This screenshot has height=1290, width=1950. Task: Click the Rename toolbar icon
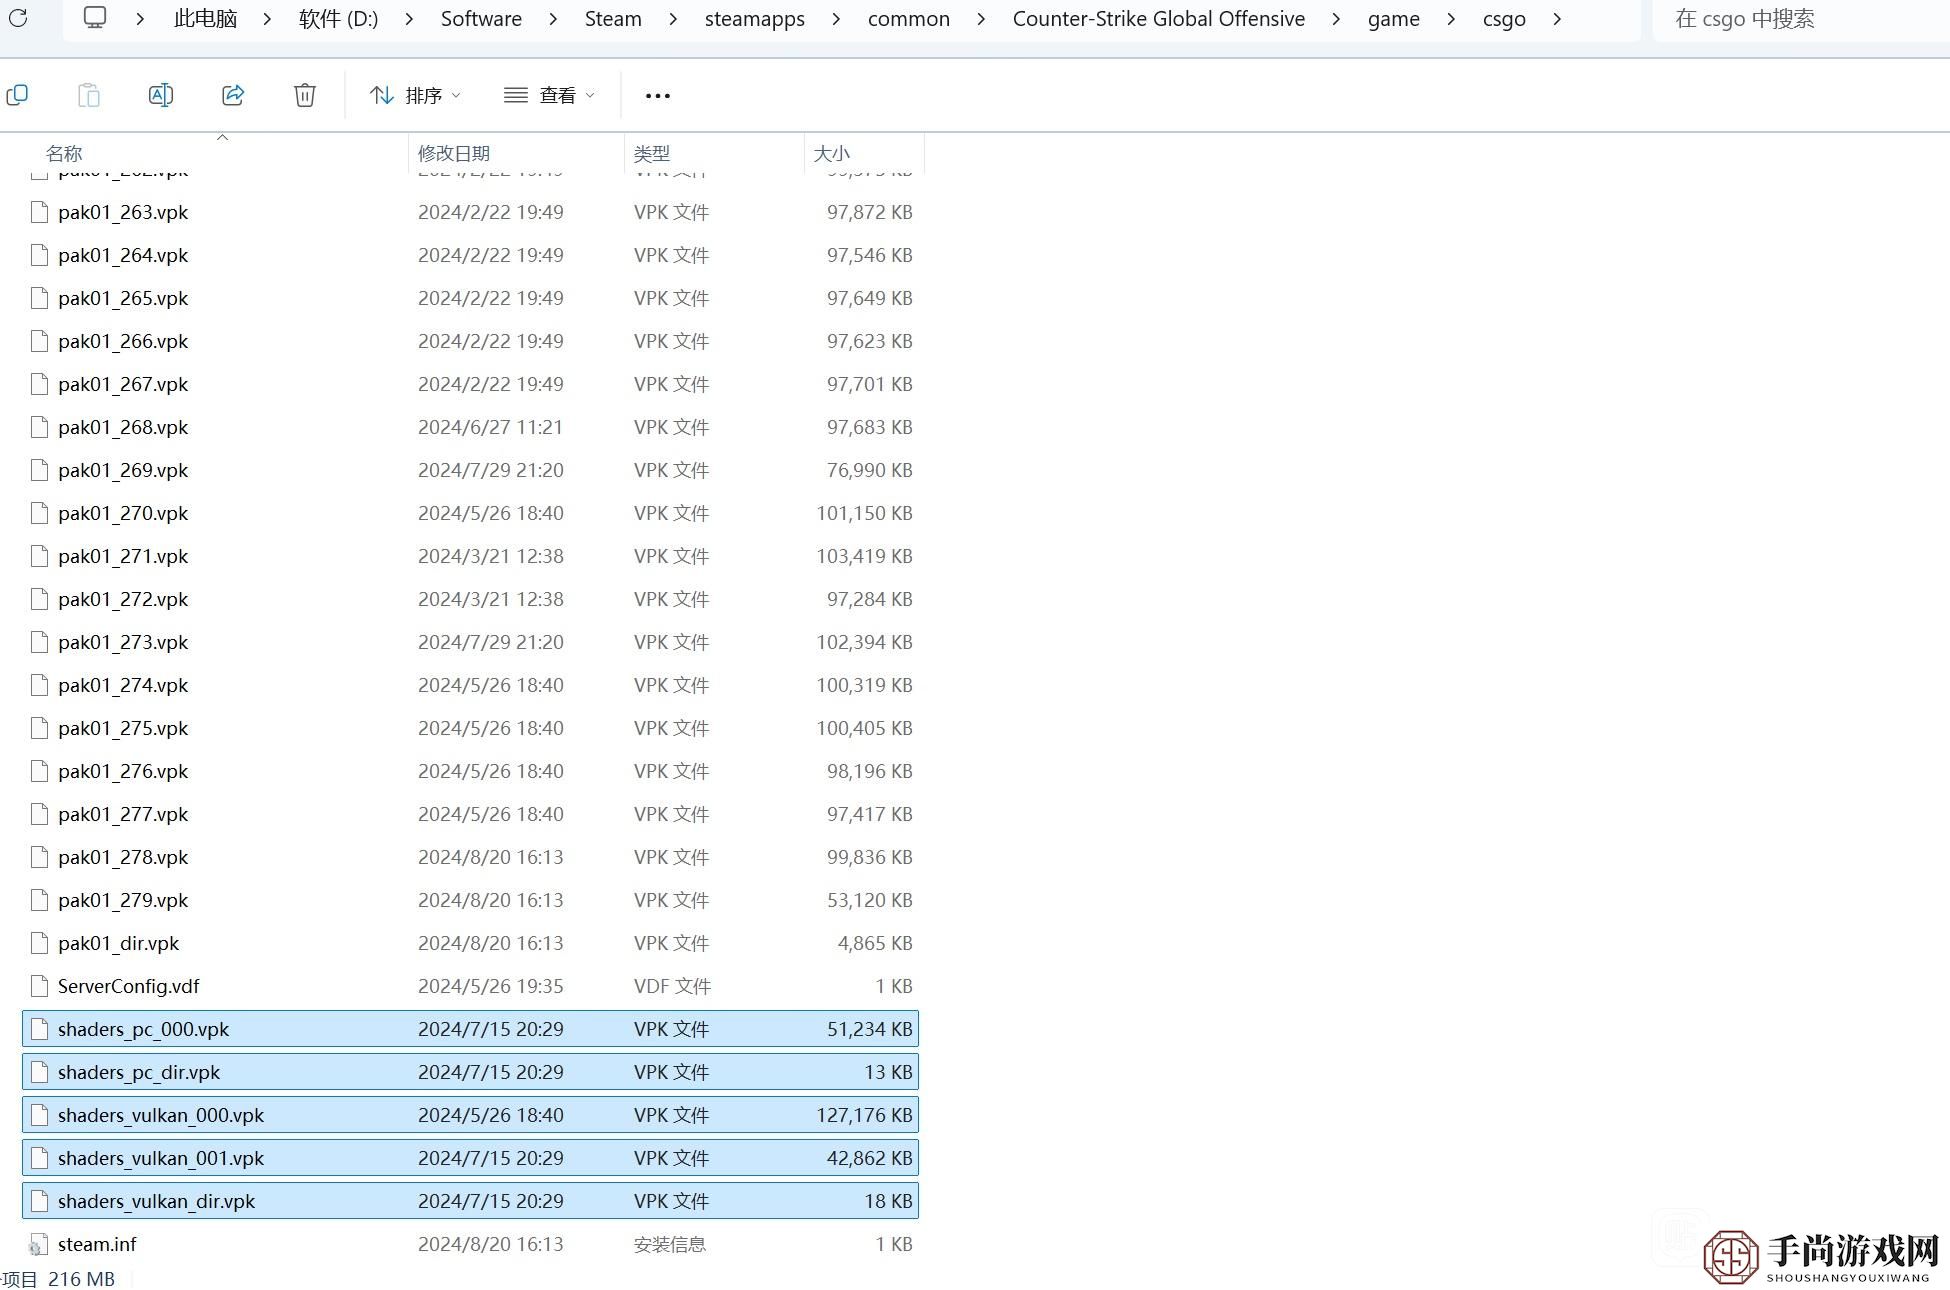coord(161,95)
